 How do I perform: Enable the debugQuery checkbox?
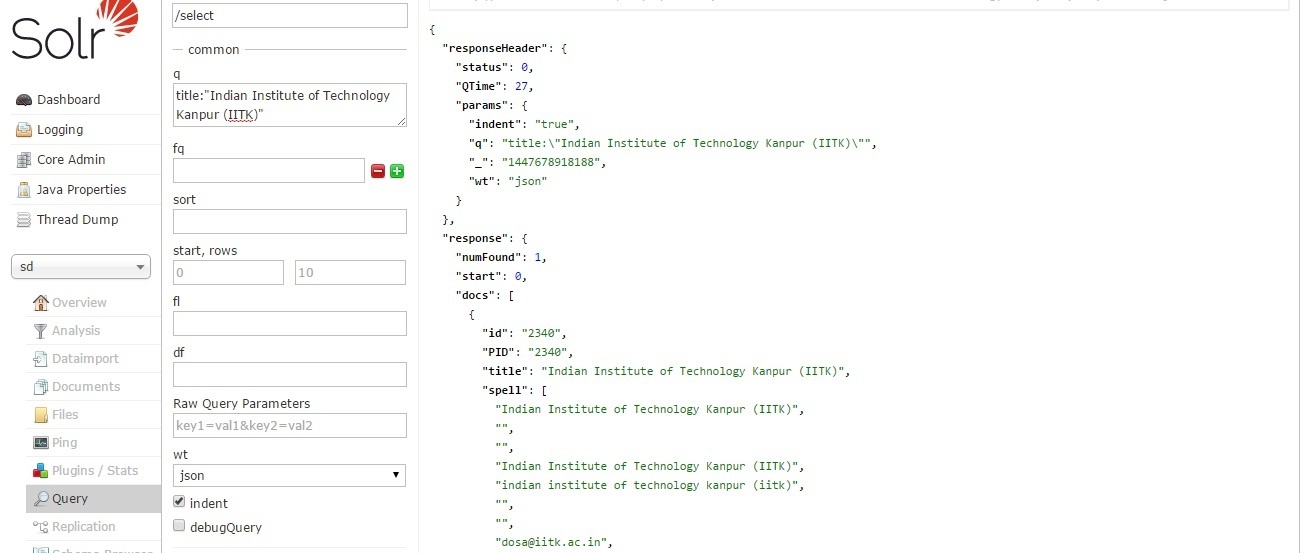[179, 526]
